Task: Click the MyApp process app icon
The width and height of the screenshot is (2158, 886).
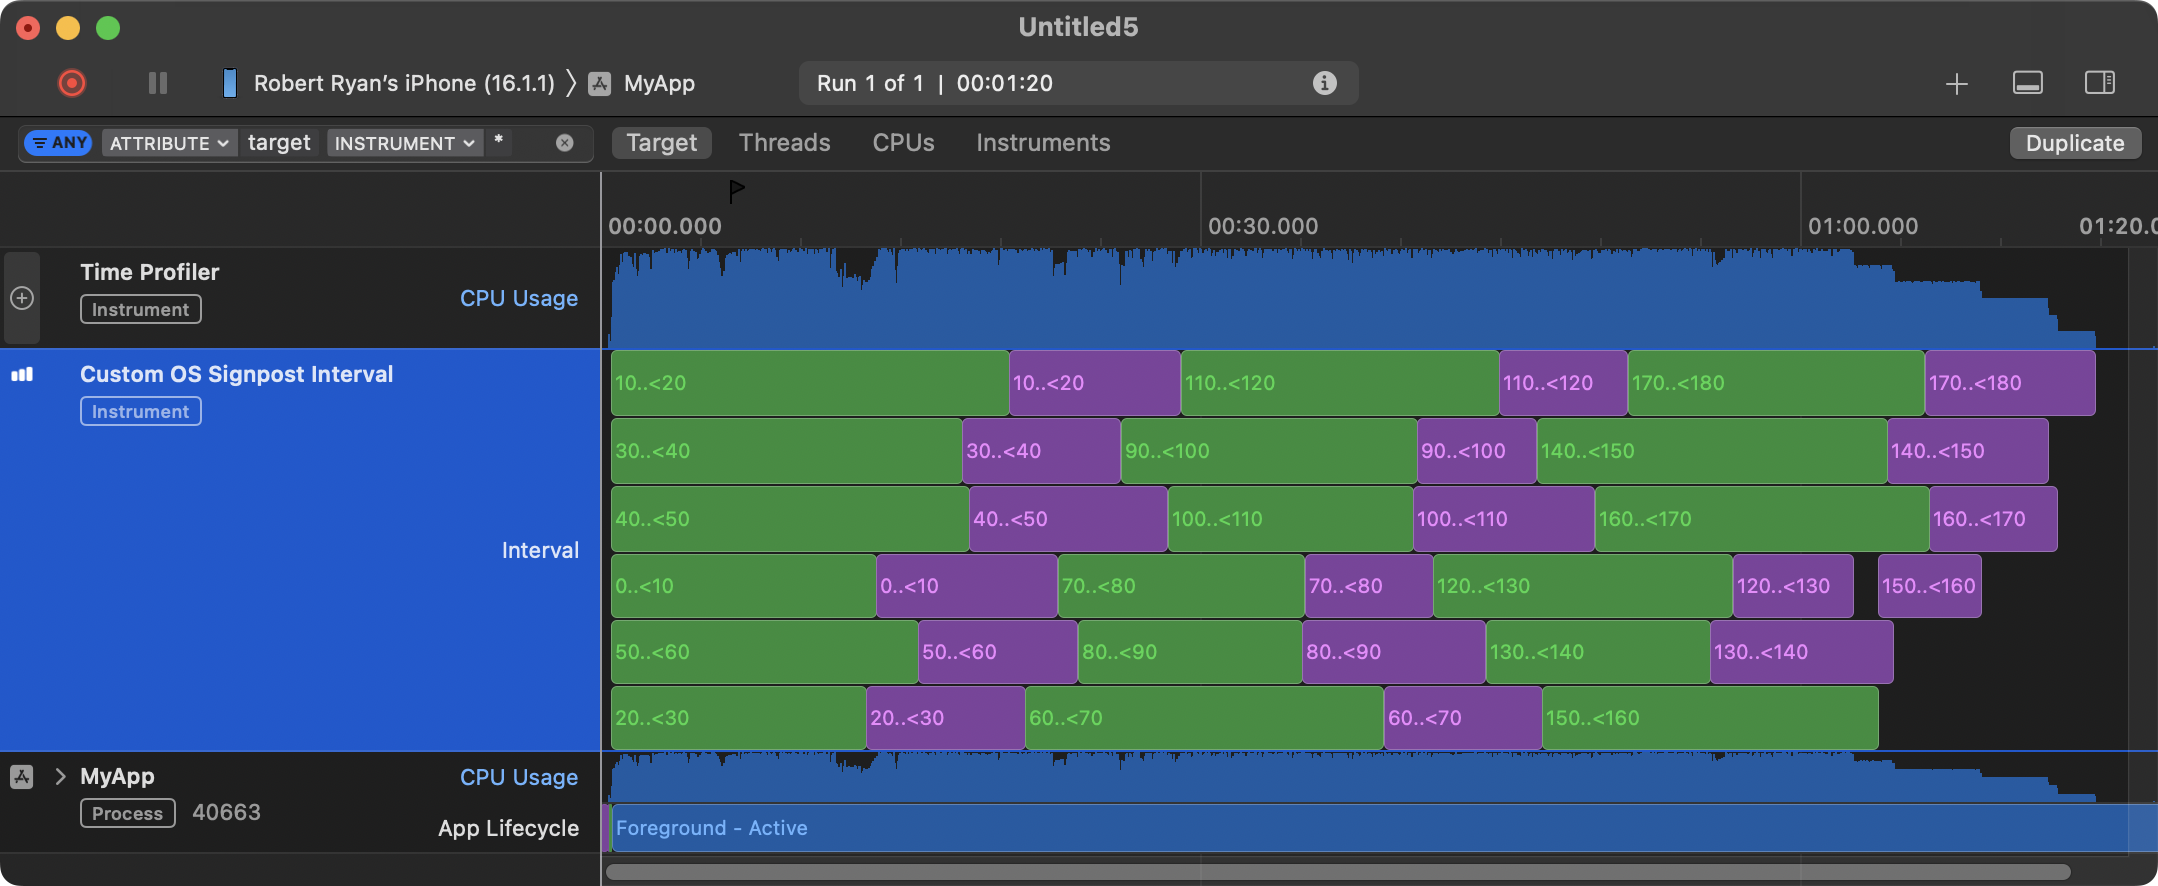Action: pos(22,777)
